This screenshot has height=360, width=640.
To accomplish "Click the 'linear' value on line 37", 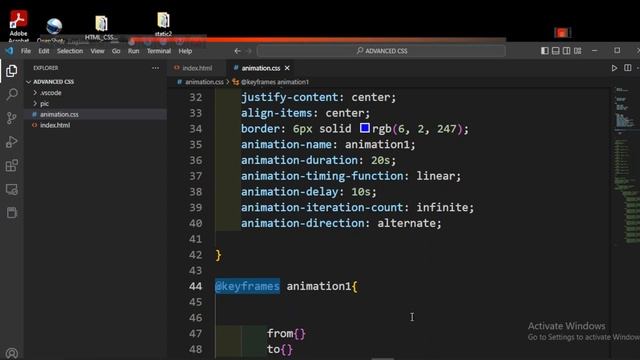I will (x=436, y=176).
